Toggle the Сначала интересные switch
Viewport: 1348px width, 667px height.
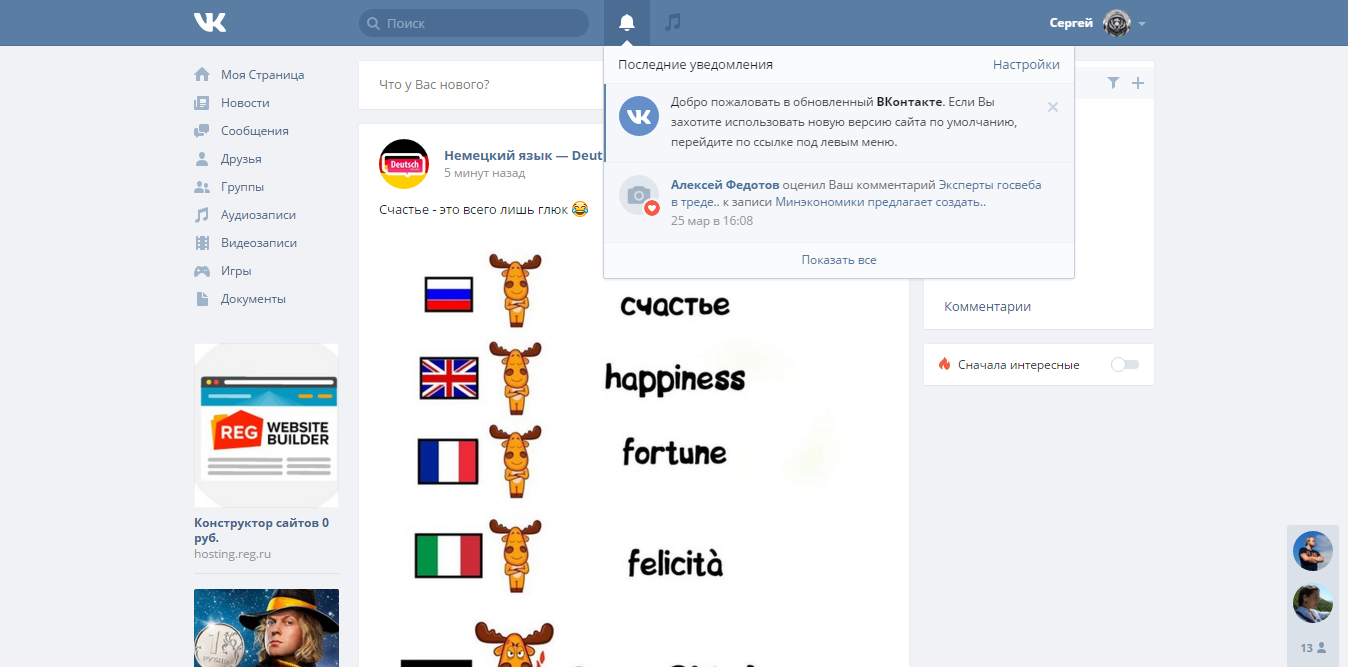pos(1125,365)
